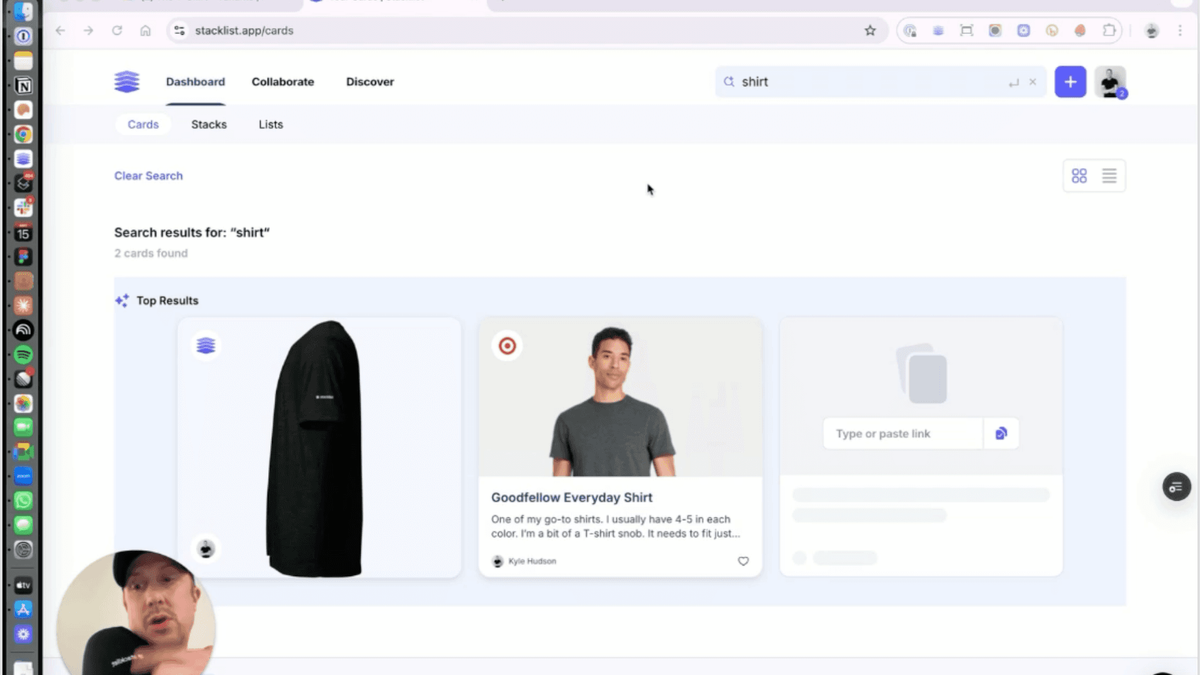
Task: Switch to grid view layout
Action: tap(1079, 176)
